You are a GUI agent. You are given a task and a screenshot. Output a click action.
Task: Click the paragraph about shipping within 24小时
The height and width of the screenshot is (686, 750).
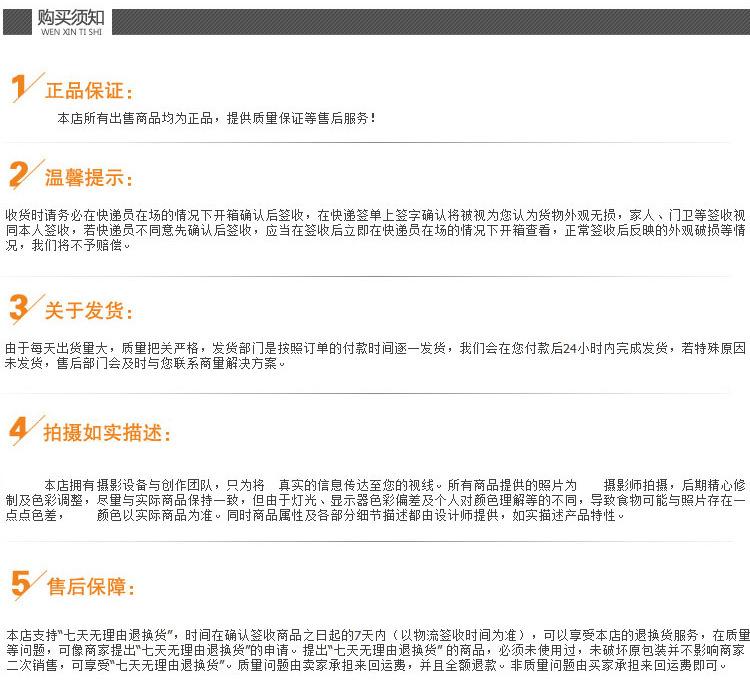(x=375, y=356)
